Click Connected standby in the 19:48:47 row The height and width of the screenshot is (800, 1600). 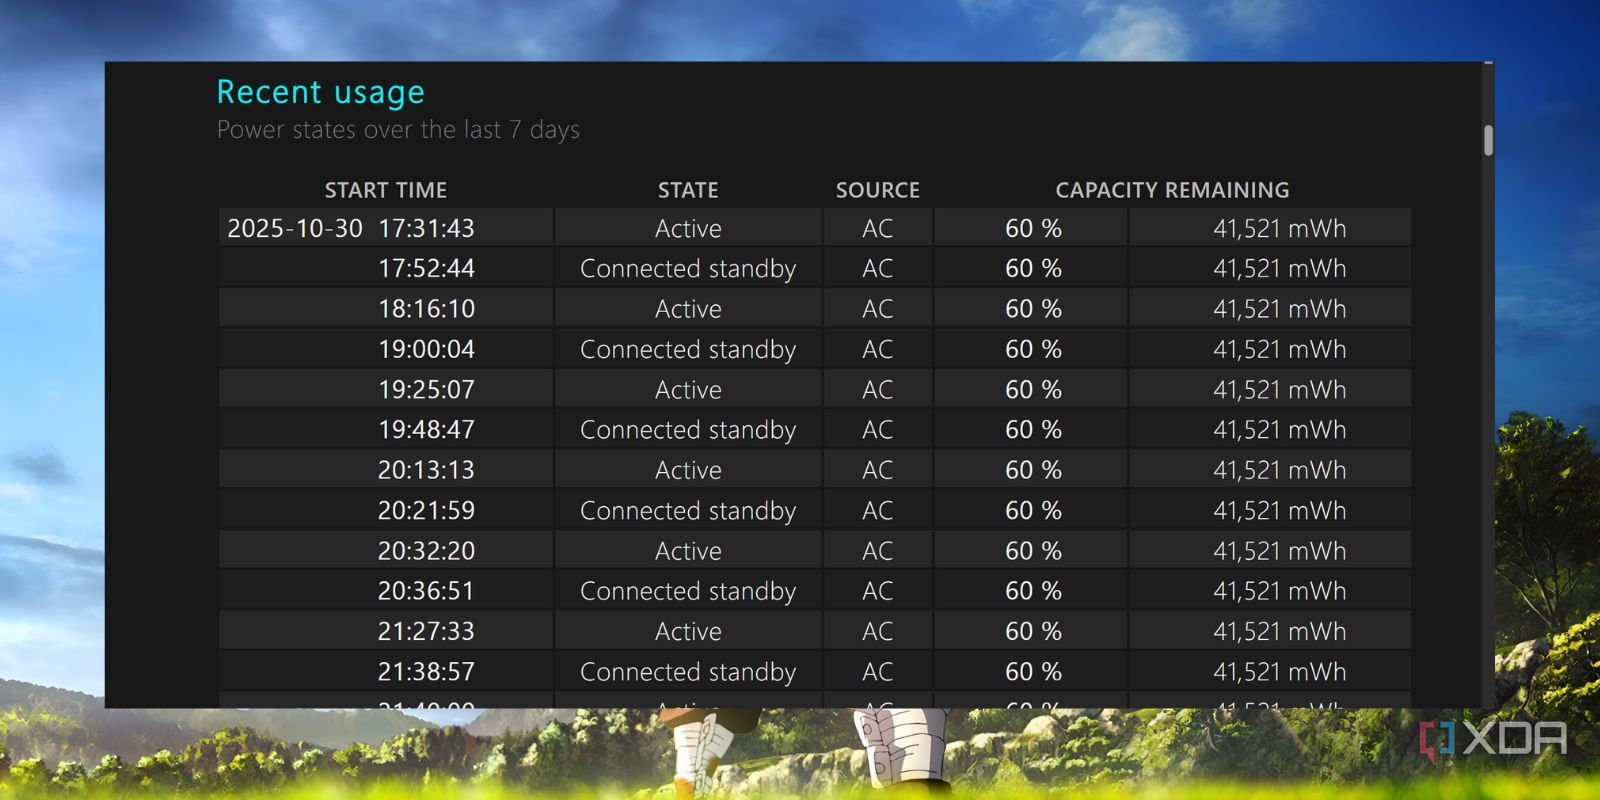point(688,429)
